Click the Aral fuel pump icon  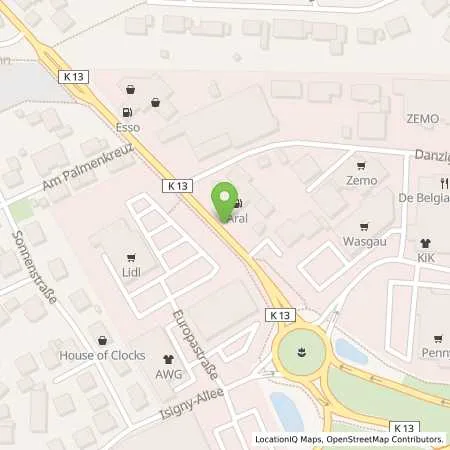click(239, 203)
